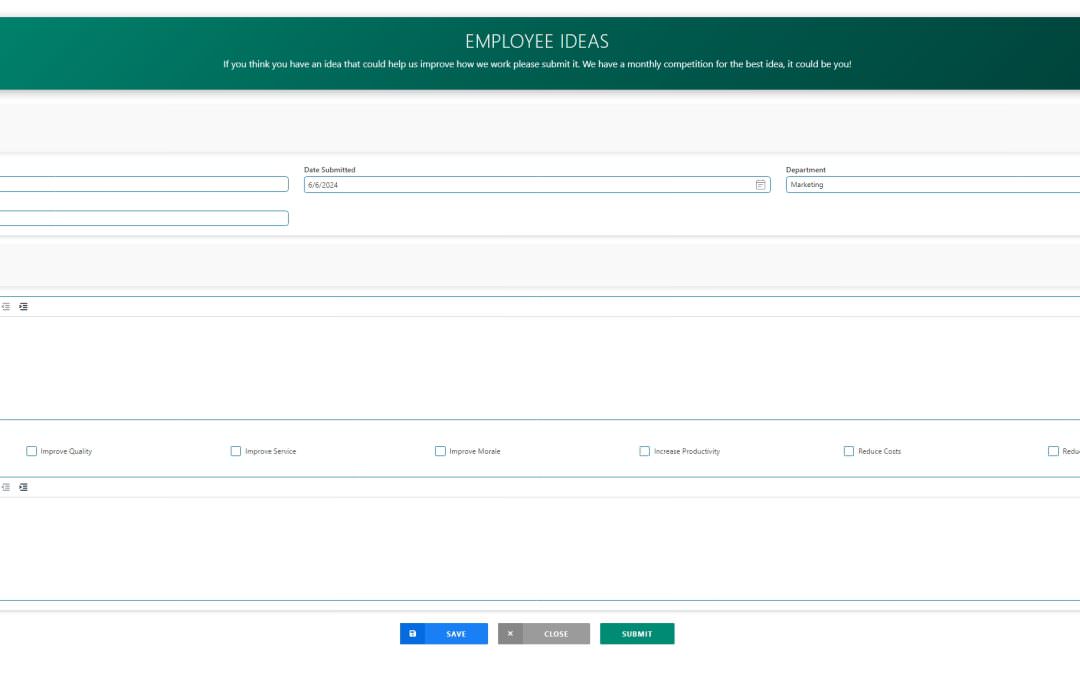Click the X icon inside the CLOSE button
The height and width of the screenshot is (675, 1080).
[x=510, y=633]
